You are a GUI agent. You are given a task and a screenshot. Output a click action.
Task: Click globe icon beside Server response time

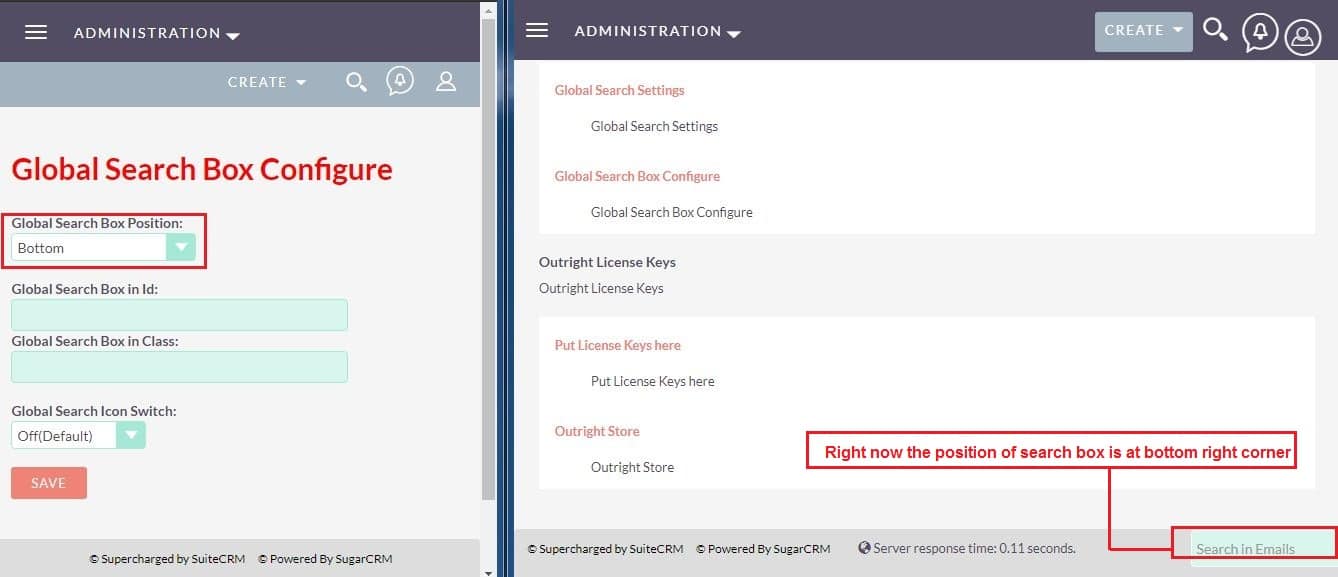click(x=864, y=548)
